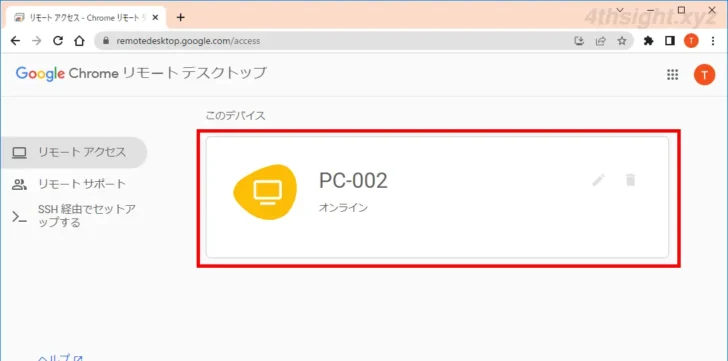
Task: Open the Google apps grid launcher
Action: [672, 75]
